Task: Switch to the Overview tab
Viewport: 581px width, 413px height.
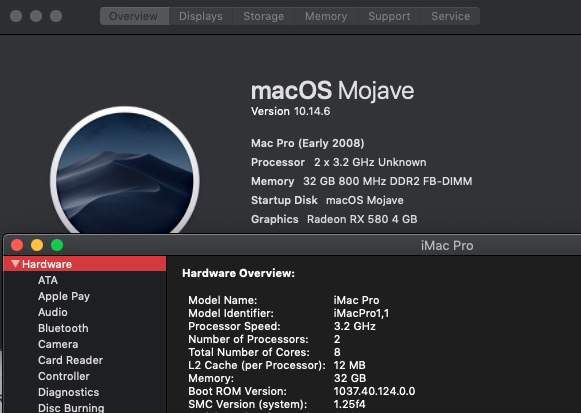Action: pyautogui.click(x=135, y=16)
